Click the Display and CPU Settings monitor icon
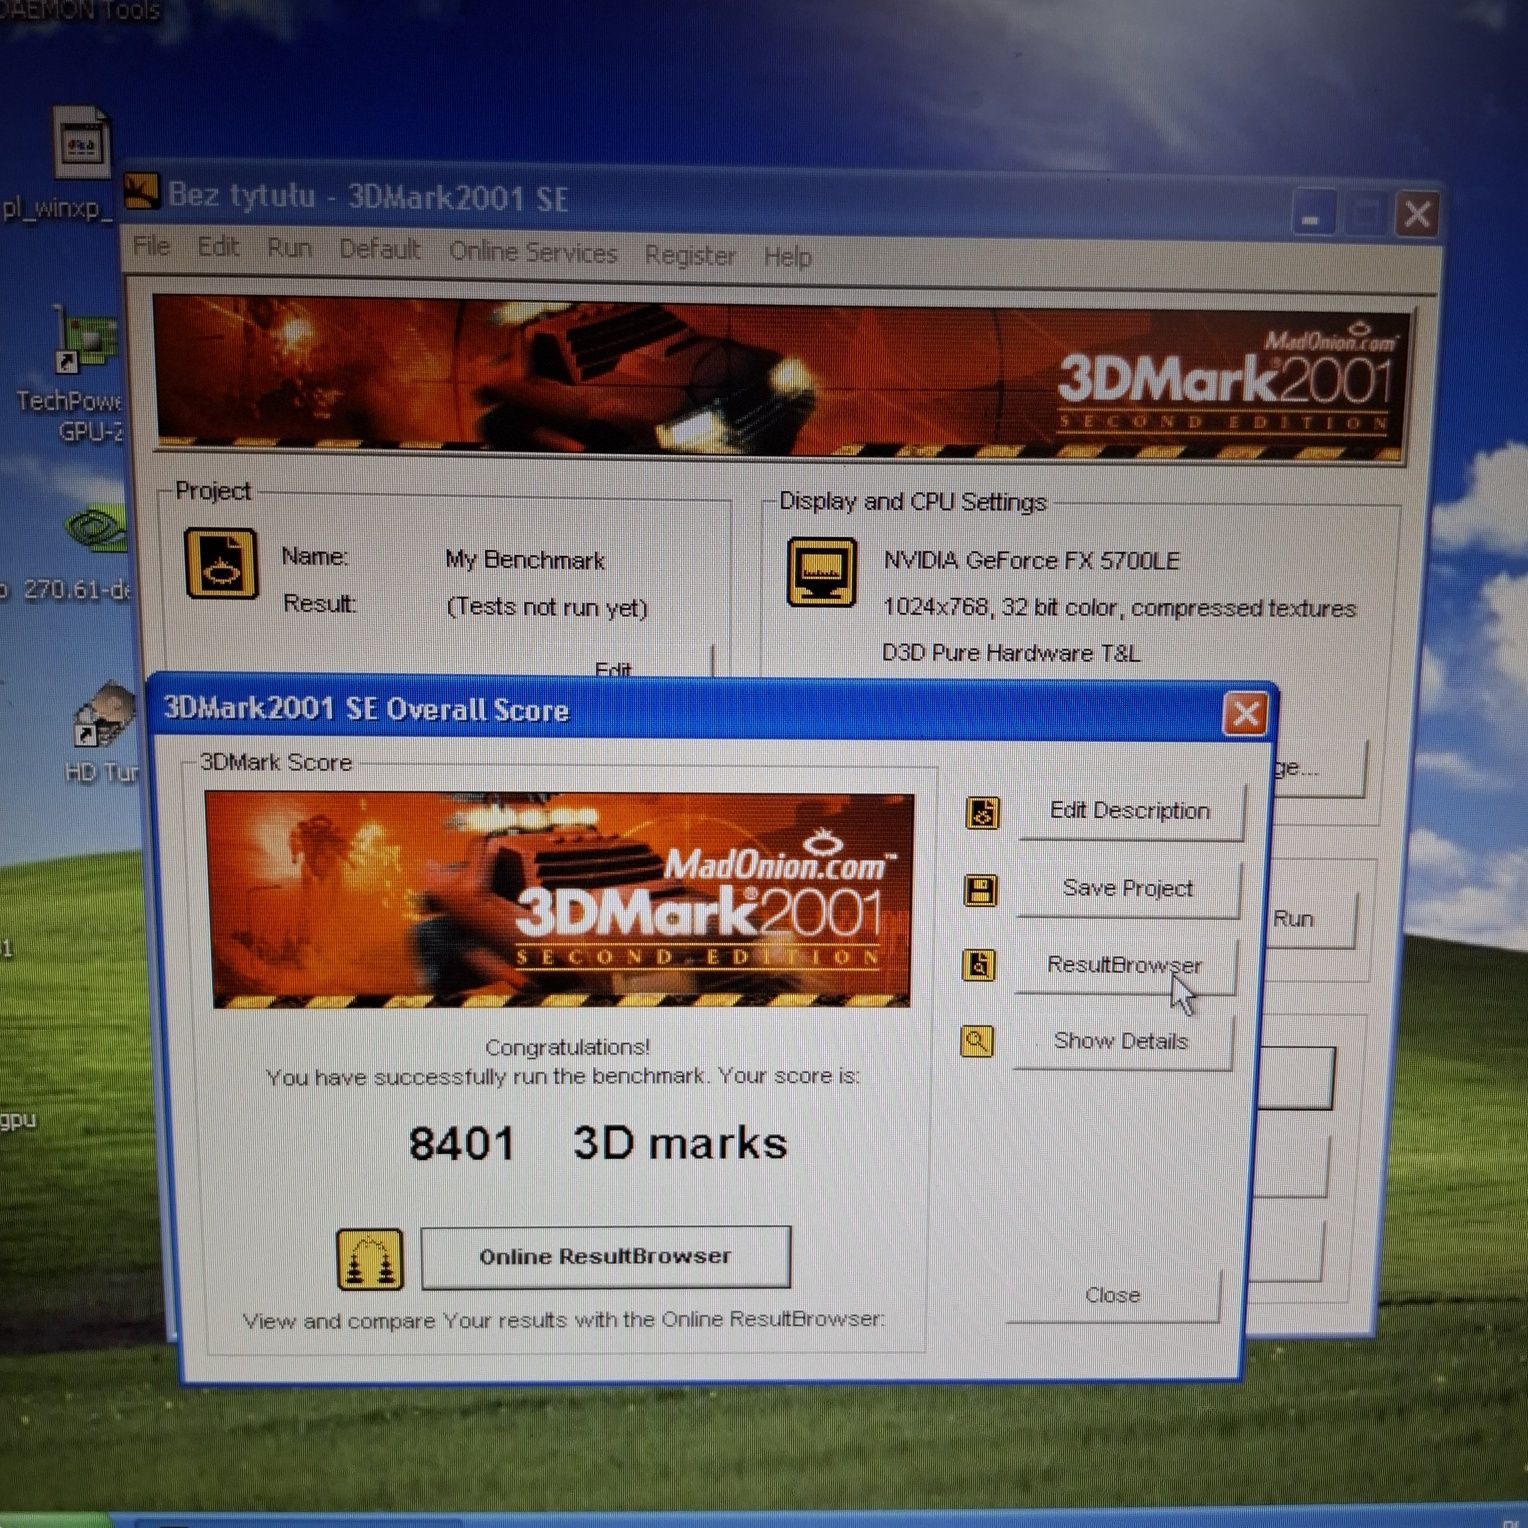 pyautogui.click(x=822, y=572)
